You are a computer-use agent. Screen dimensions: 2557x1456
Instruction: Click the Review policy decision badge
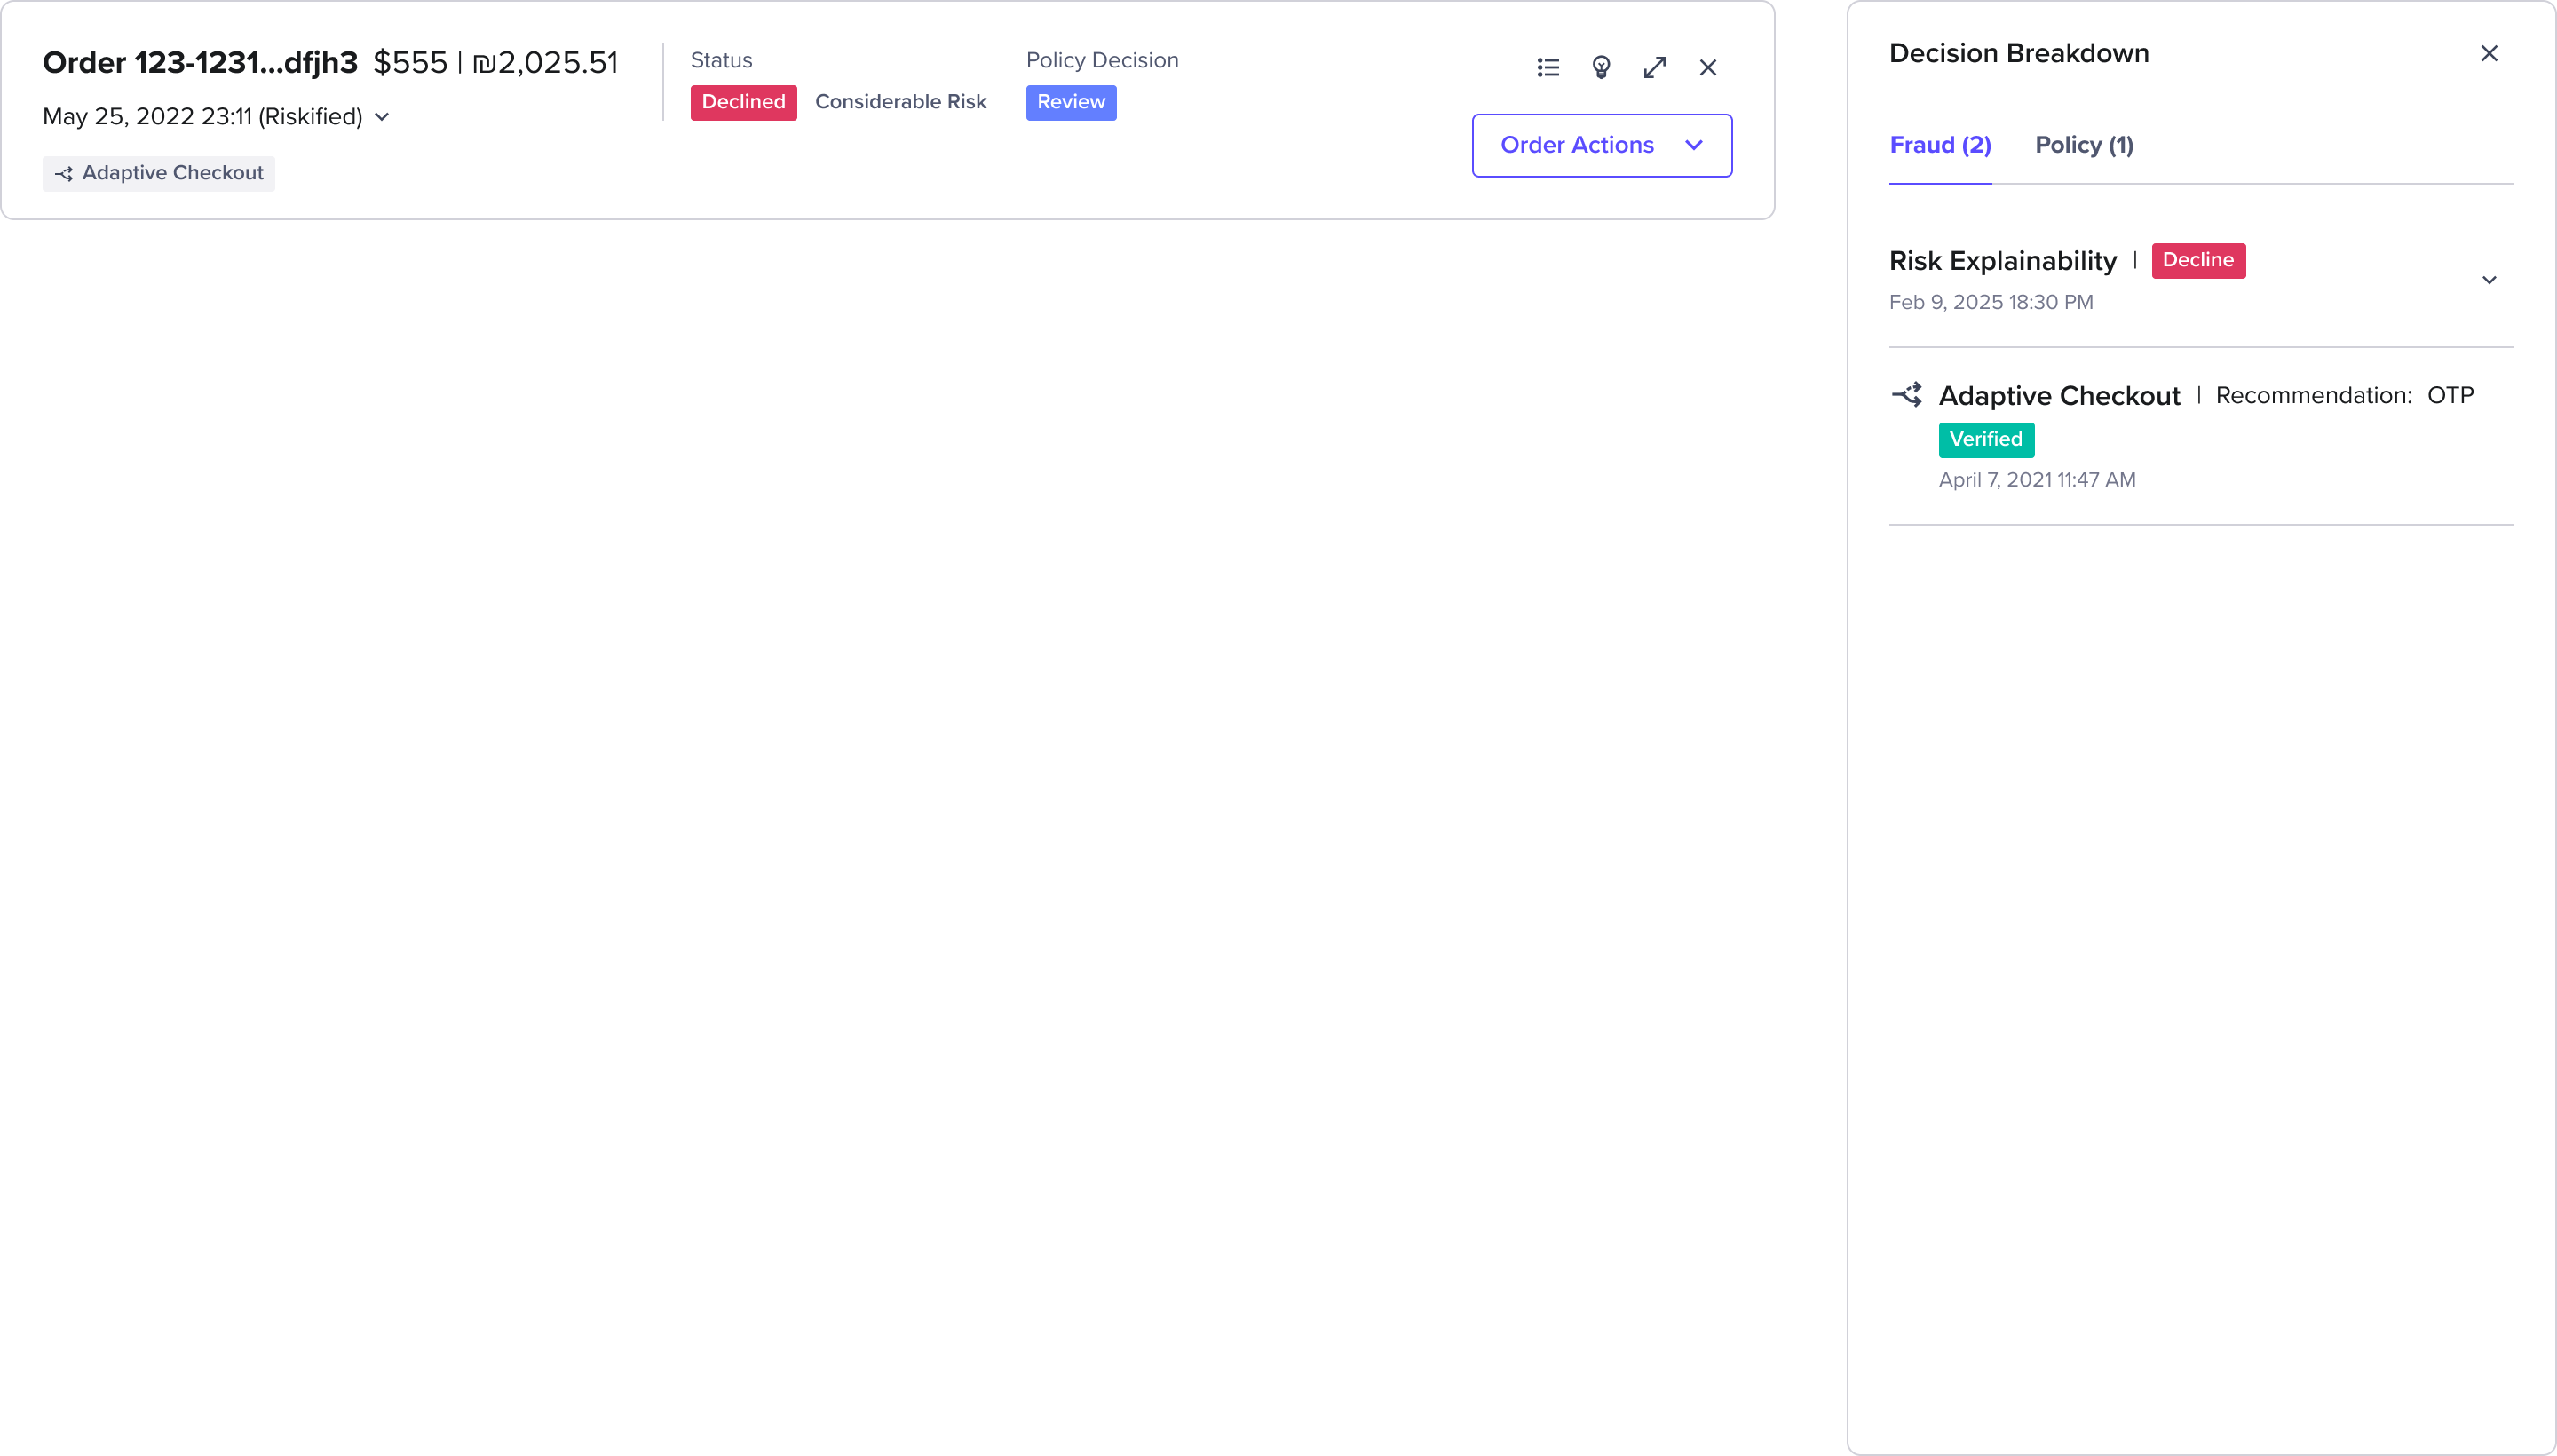[1071, 102]
